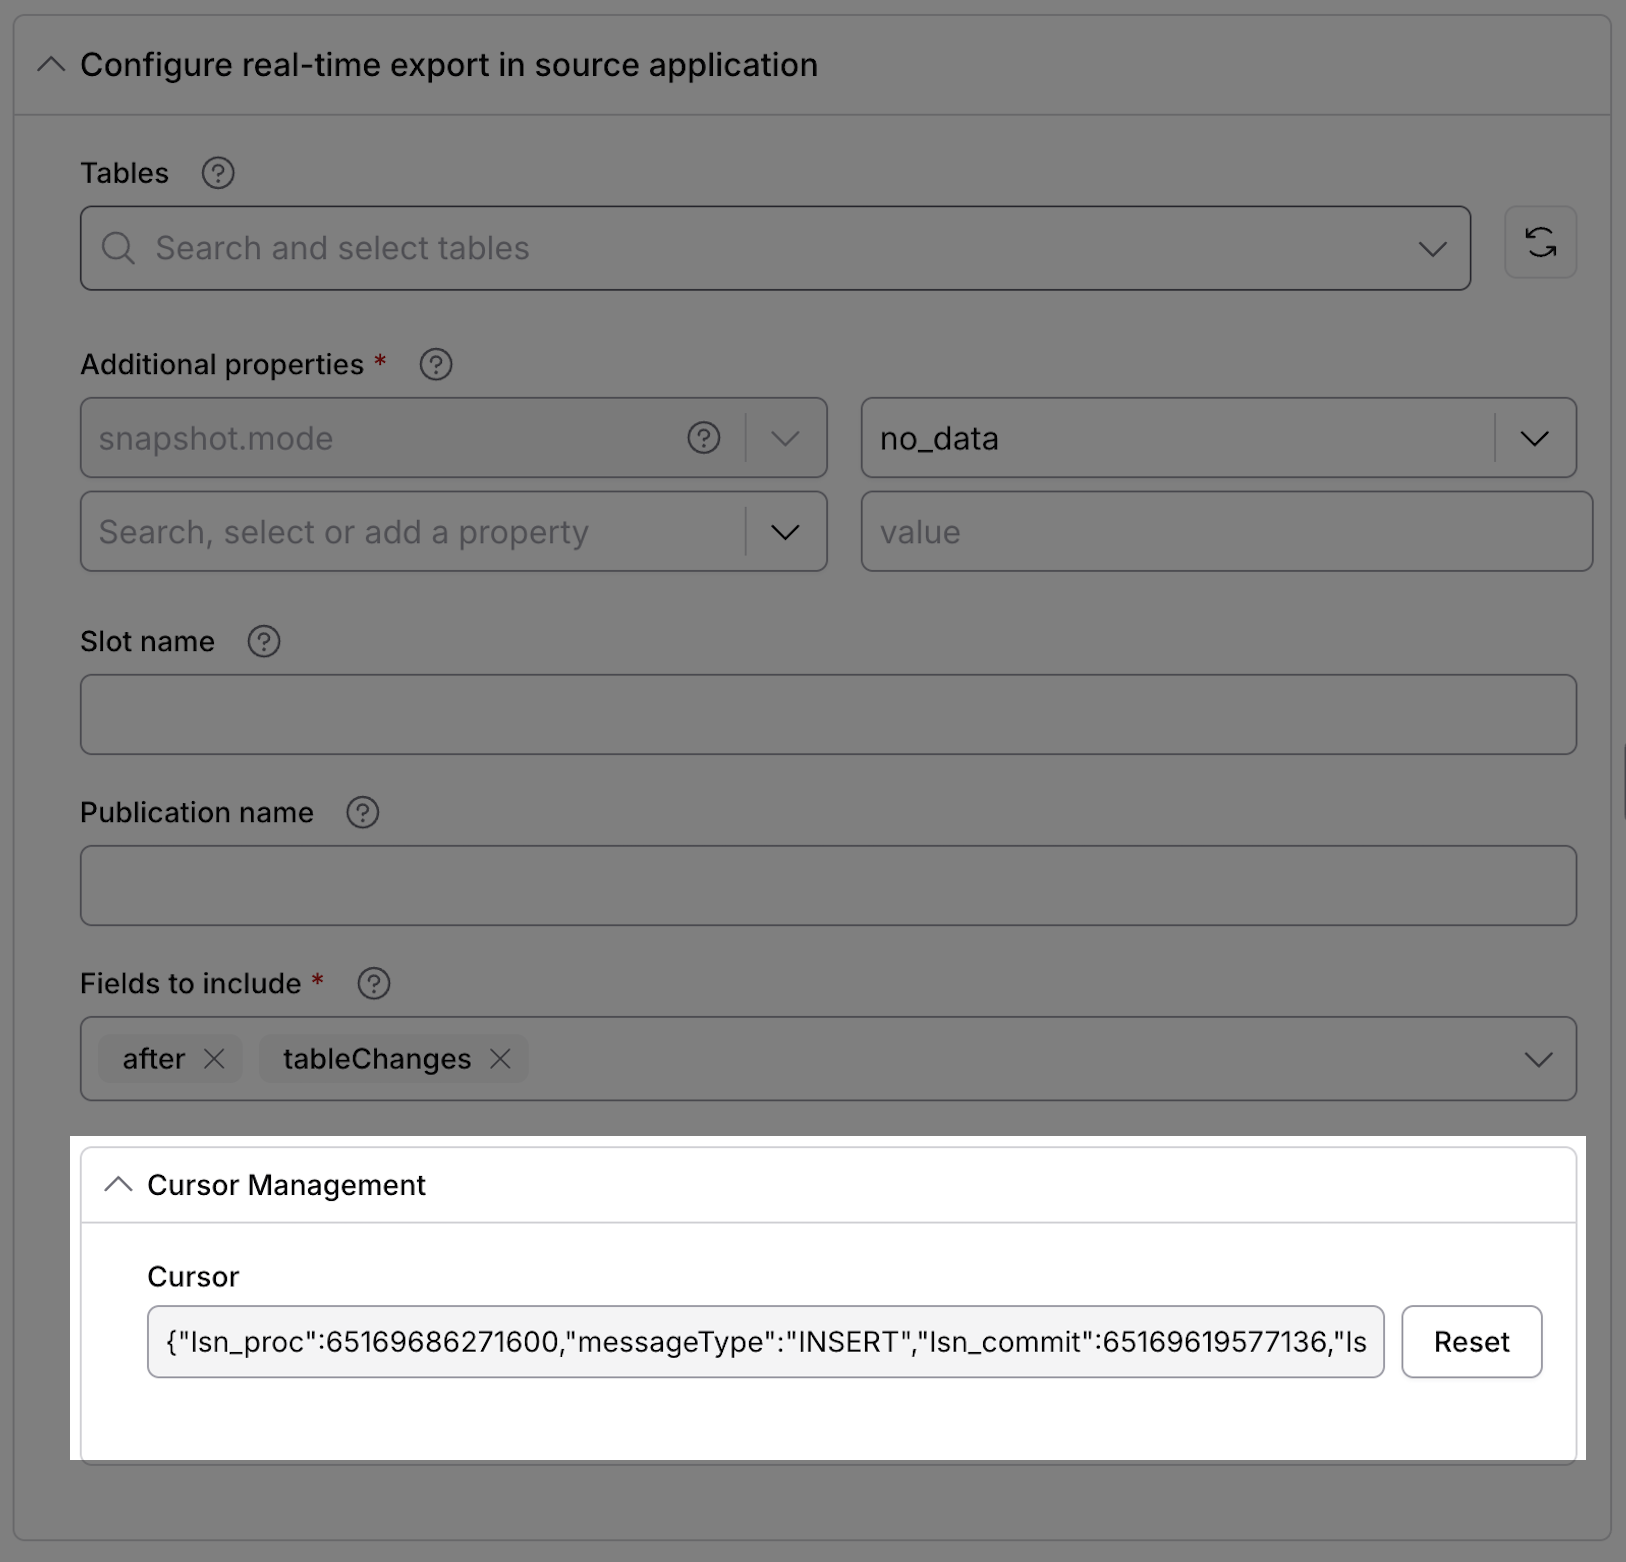The width and height of the screenshot is (1626, 1562).
Task: Click the Reset cursor button
Action: tap(1471, 1341)
